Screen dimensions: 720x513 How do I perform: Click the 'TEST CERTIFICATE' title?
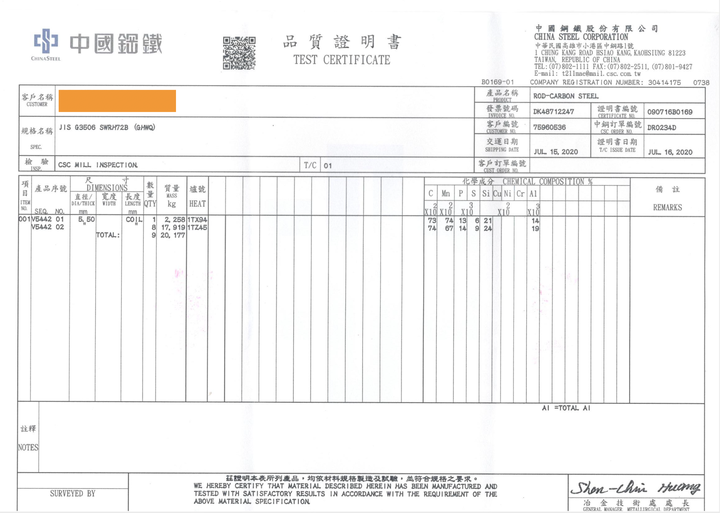[342, 60]
